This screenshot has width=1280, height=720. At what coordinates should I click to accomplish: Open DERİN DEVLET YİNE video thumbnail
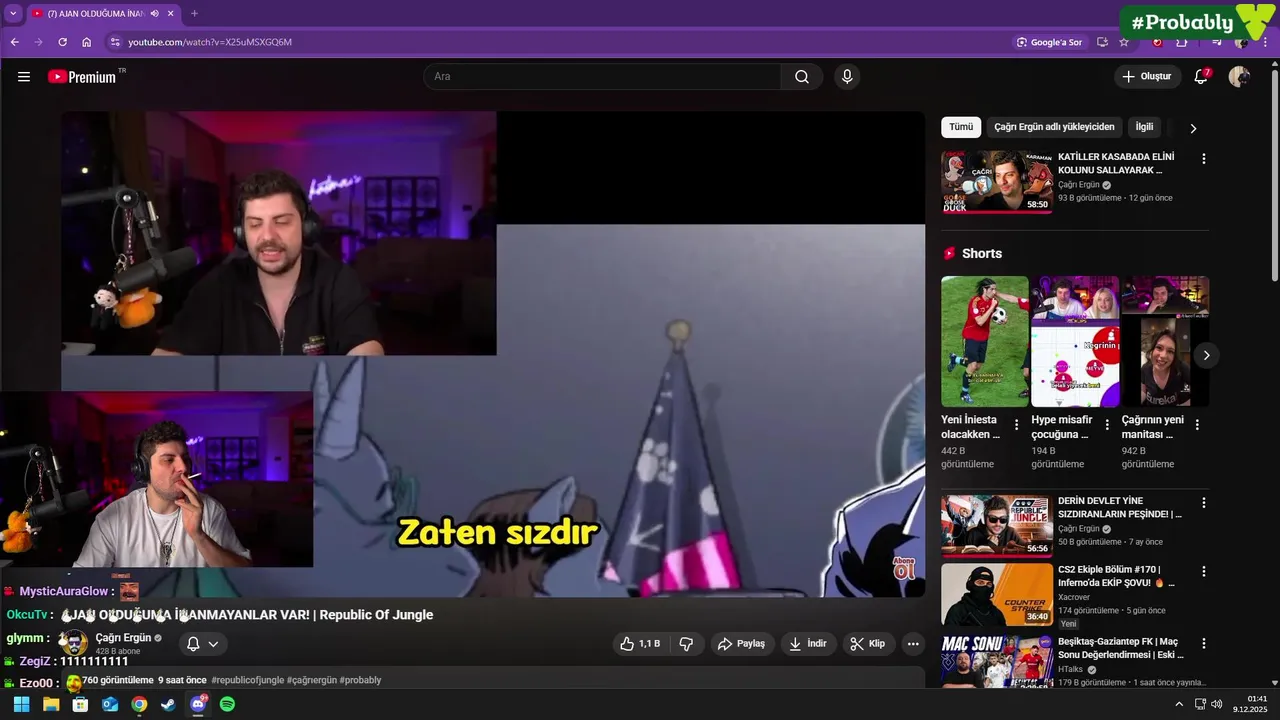[997, 525]
